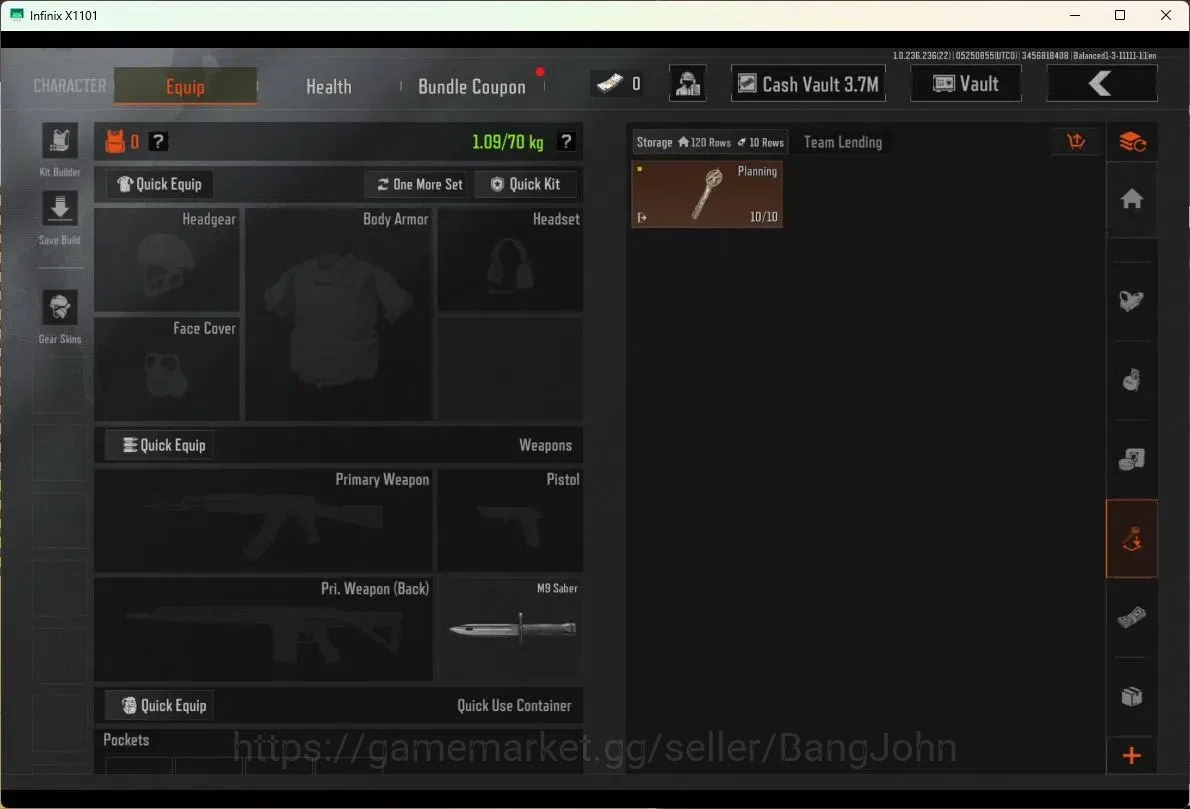Minimize the Infinix X1101 window
The width and height of the screenshot is (1190, 809).
click(1075, 15)
